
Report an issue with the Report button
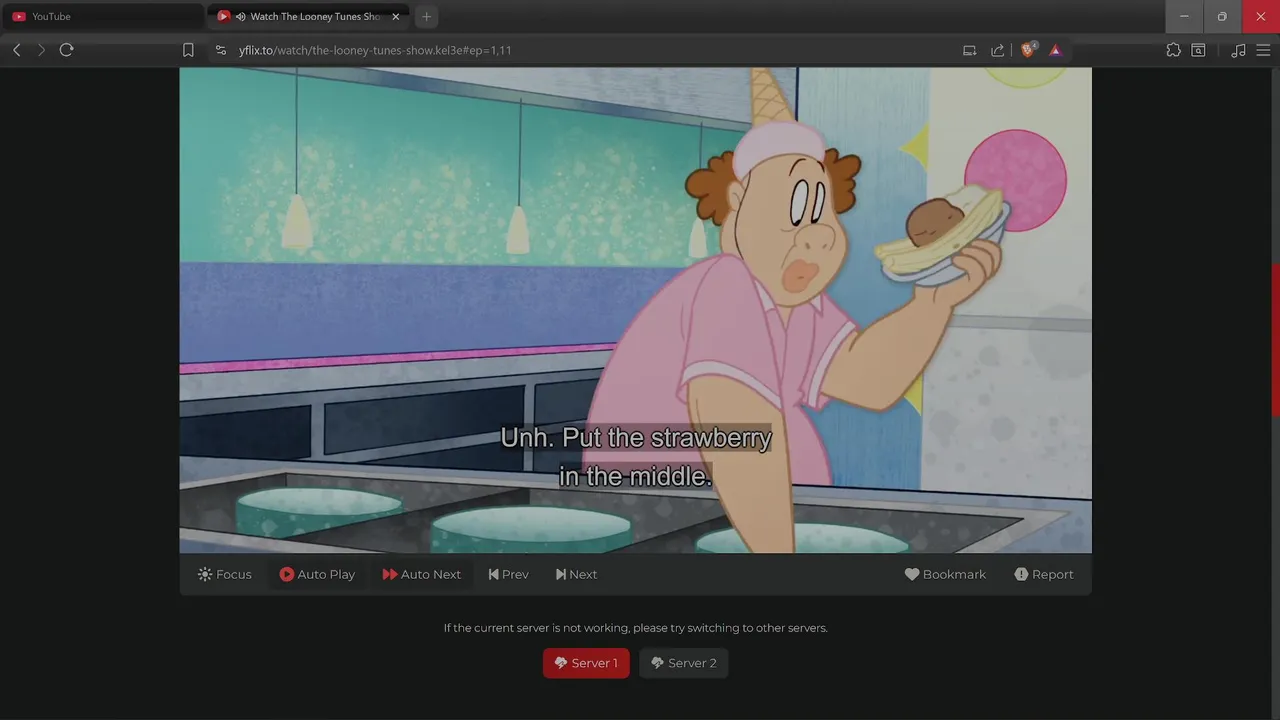pyautogui.click(x=1044, y=574)
